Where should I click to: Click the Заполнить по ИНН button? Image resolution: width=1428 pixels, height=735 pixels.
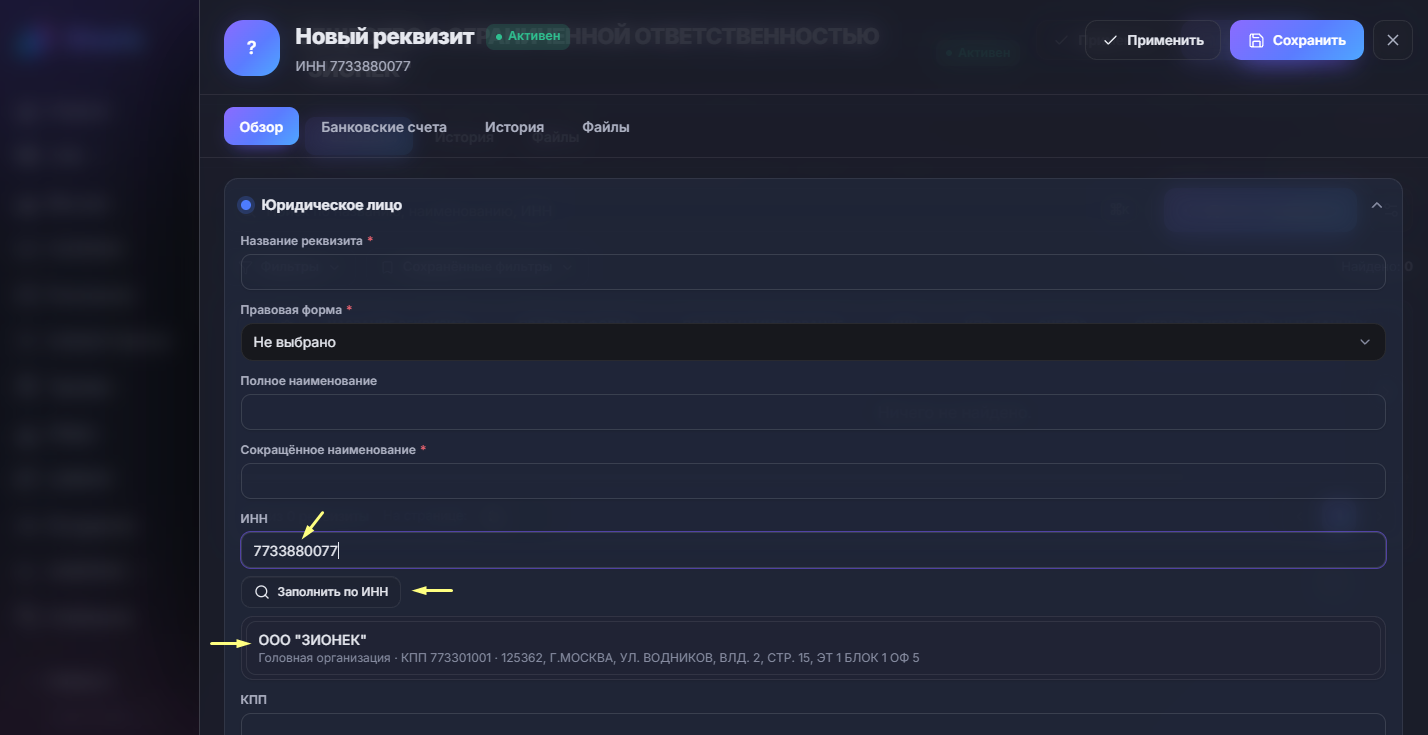click(x=321, y=592)
